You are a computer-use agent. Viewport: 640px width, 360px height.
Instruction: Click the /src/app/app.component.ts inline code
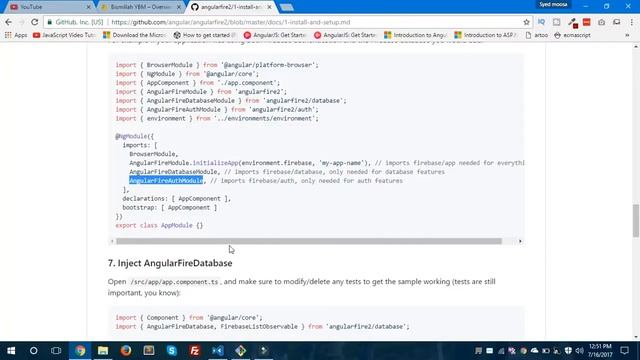point(174,282)
